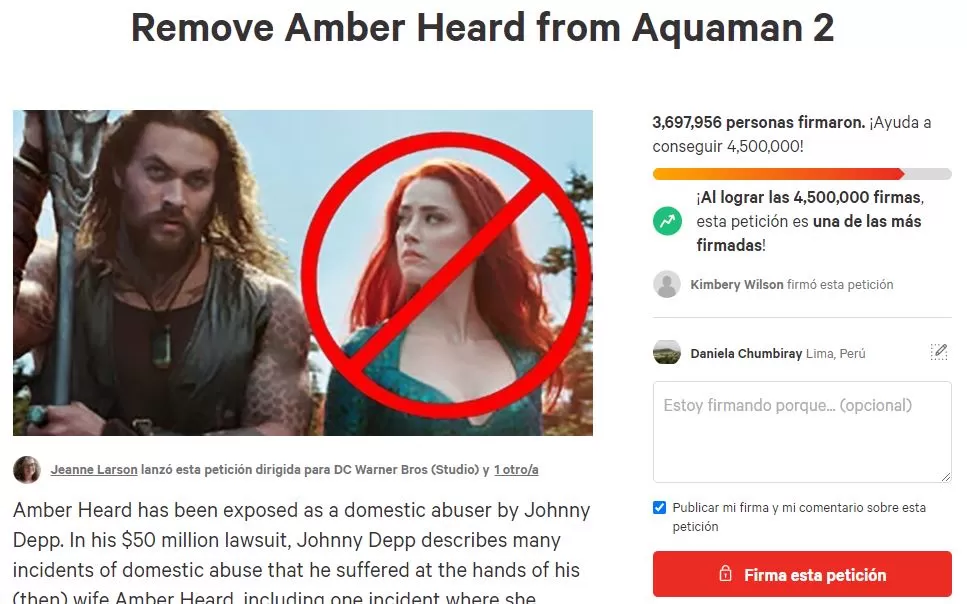The height and width of the screenshot is (604, 967).
Task: Click Daniela Chumbiray's profile picture
Action: point(667,353)
